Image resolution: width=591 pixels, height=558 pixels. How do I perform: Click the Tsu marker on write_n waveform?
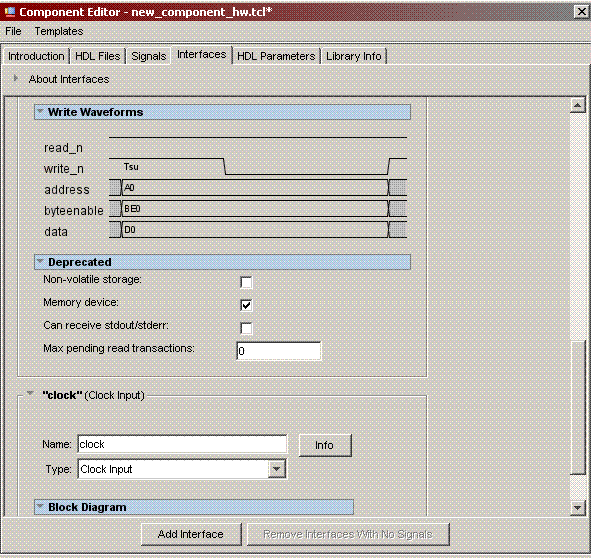(131, 167)
